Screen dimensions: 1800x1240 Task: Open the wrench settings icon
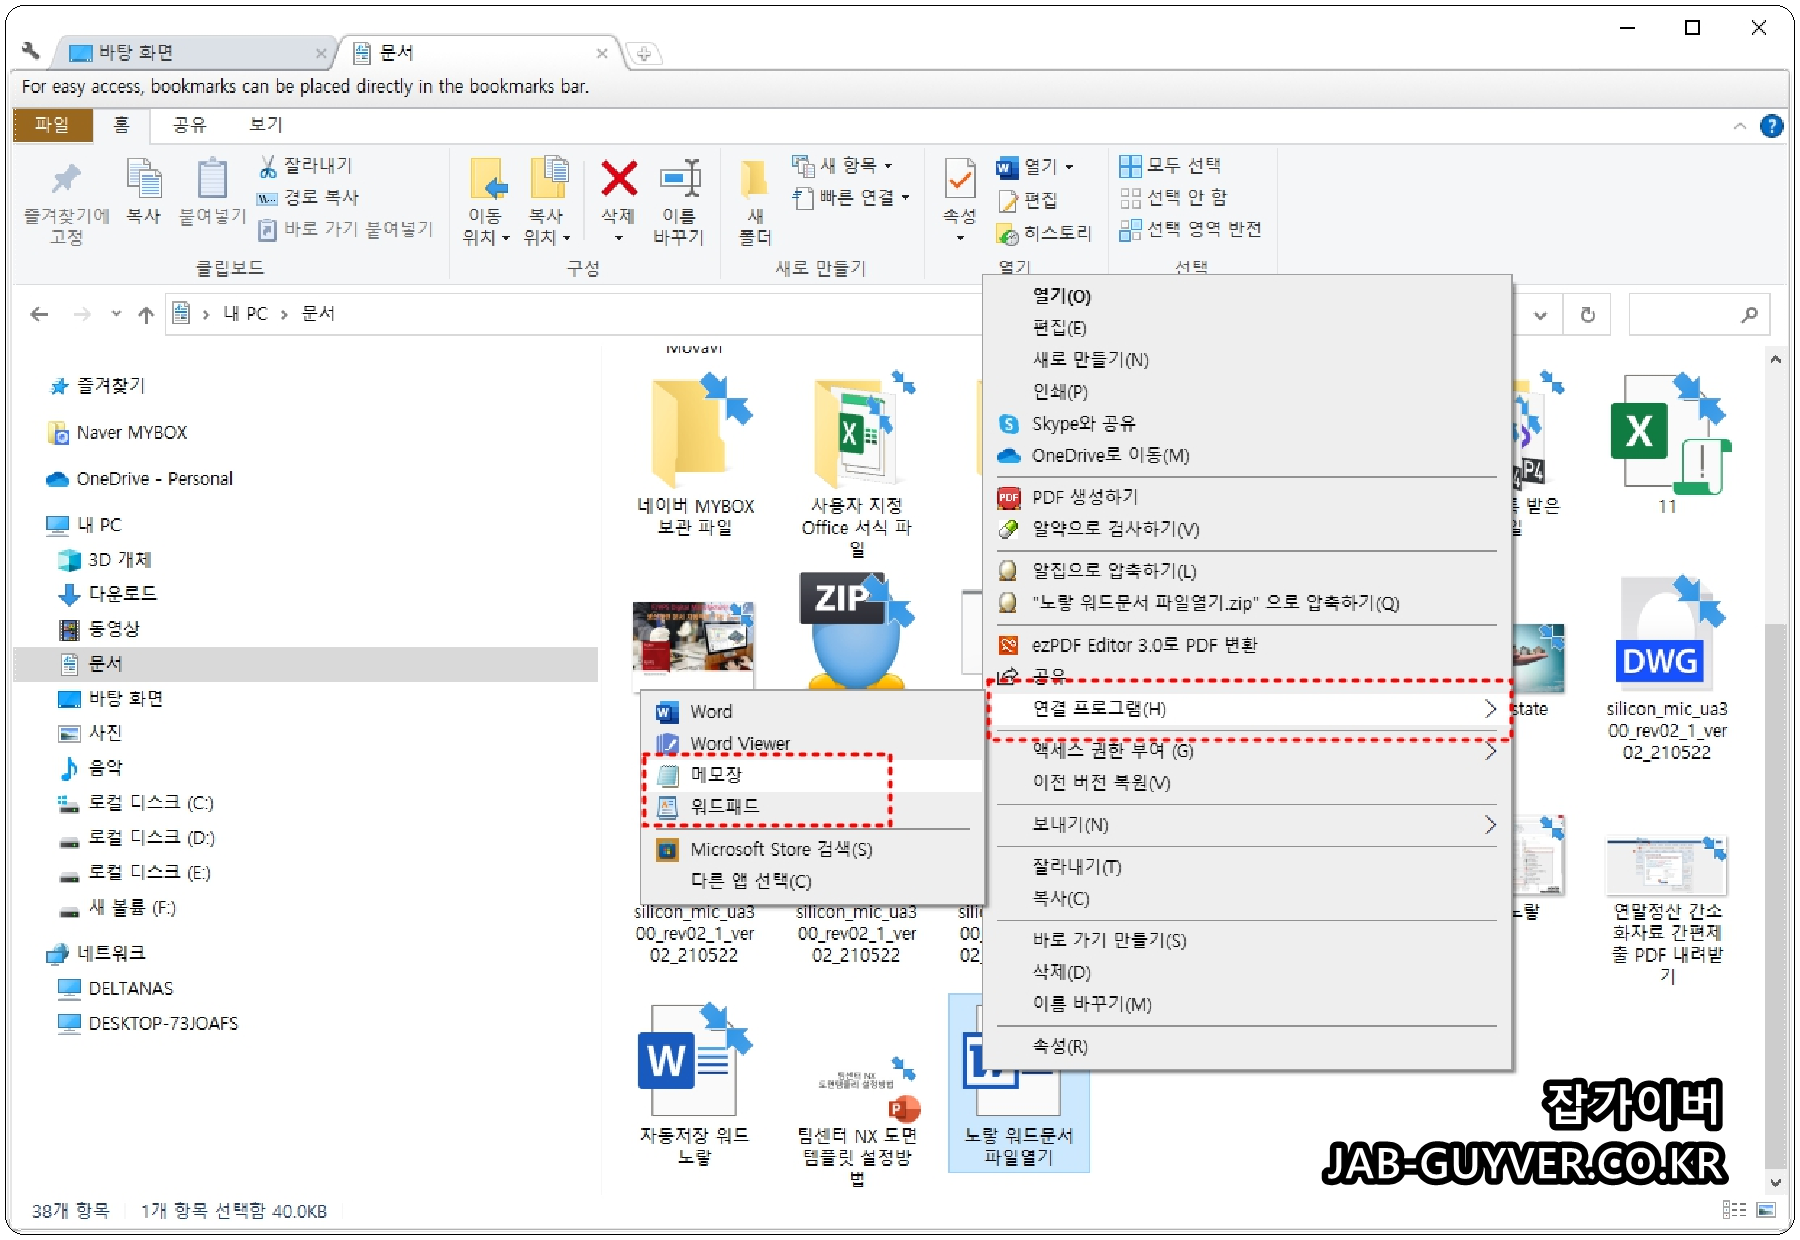pyautogui.click(x=30, y=50)
